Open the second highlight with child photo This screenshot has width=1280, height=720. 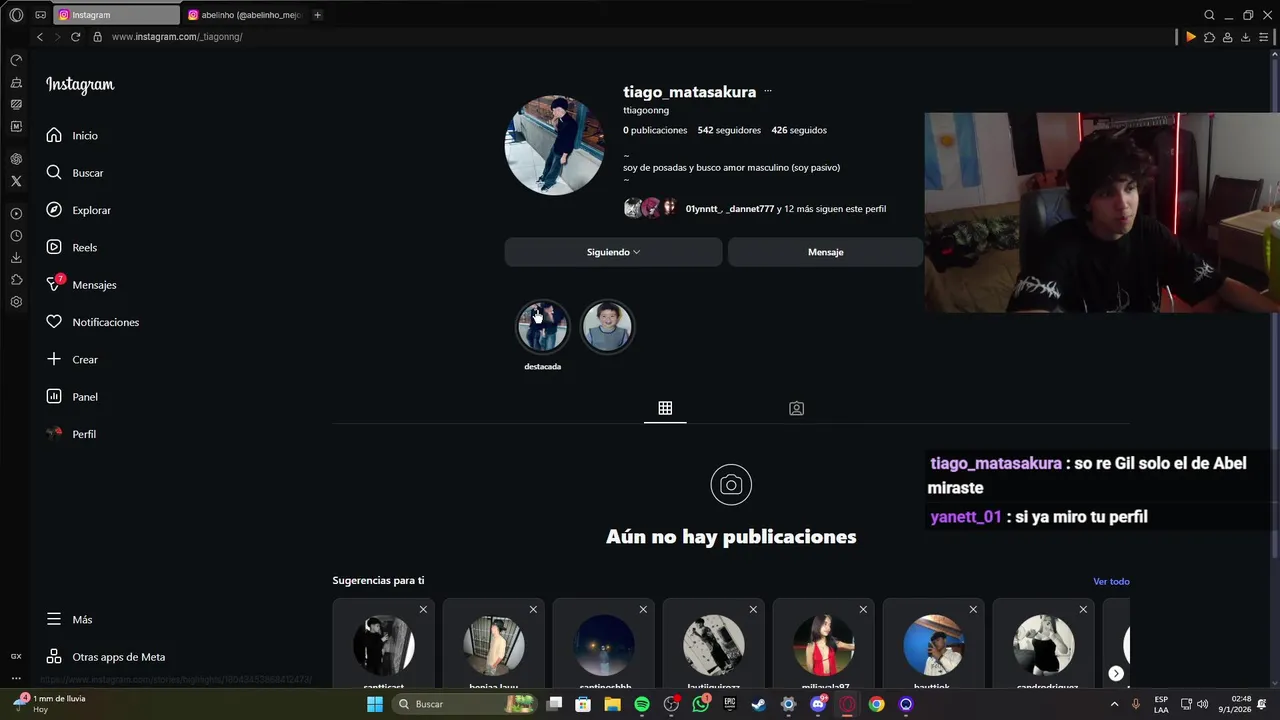point(607,327)
